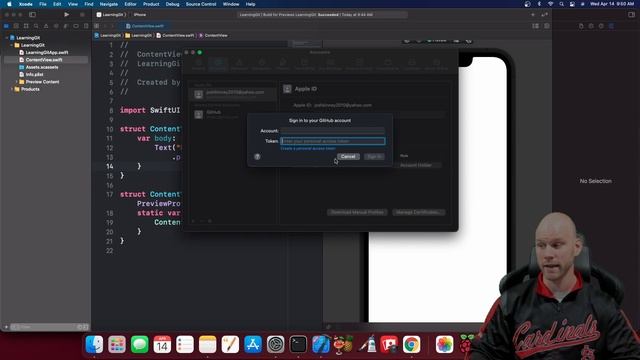Open Spotlight search in menu bar
This screenshot has height=360, width=640.
click(x=562, y=4)
